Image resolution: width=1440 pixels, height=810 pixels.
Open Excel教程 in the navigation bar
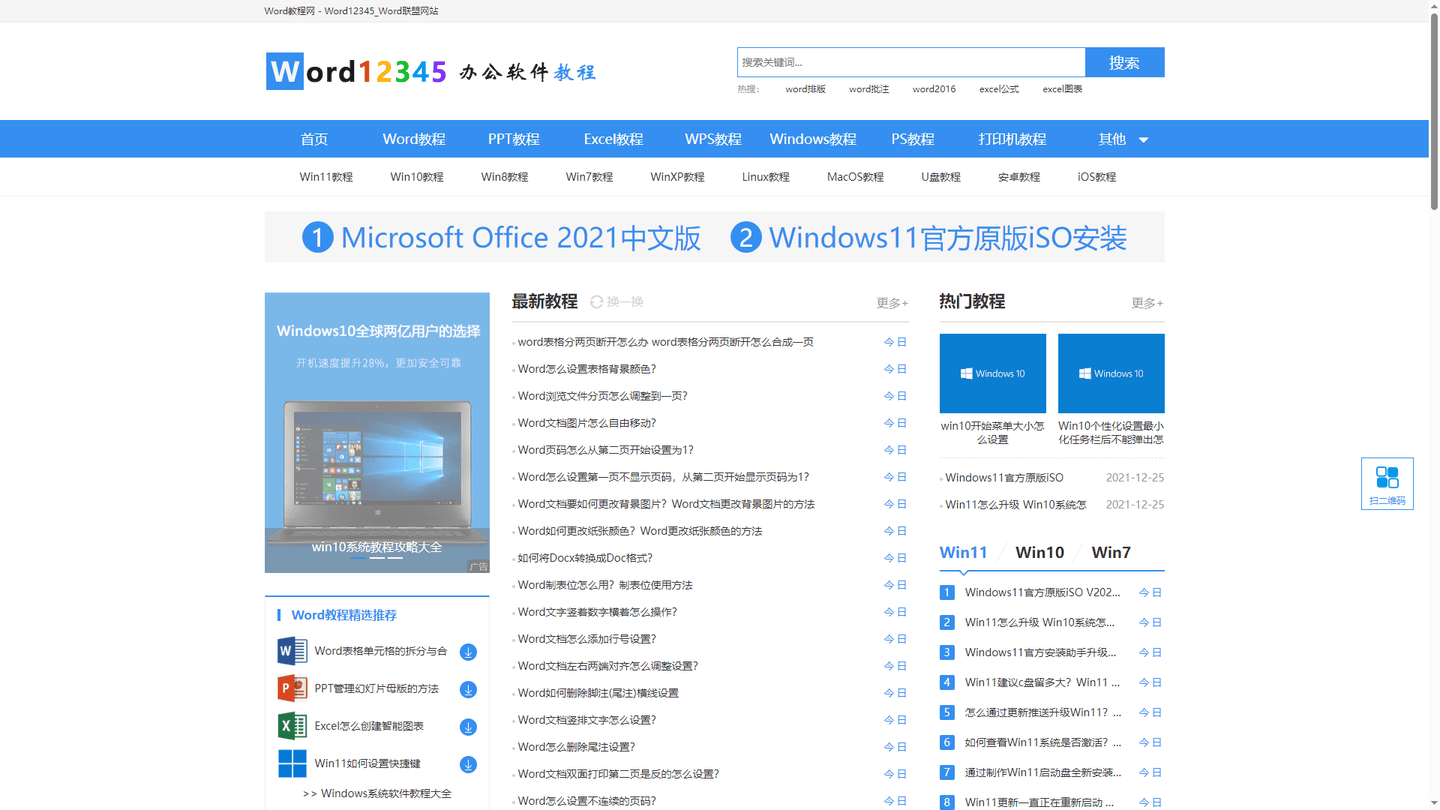pos(614,139)
